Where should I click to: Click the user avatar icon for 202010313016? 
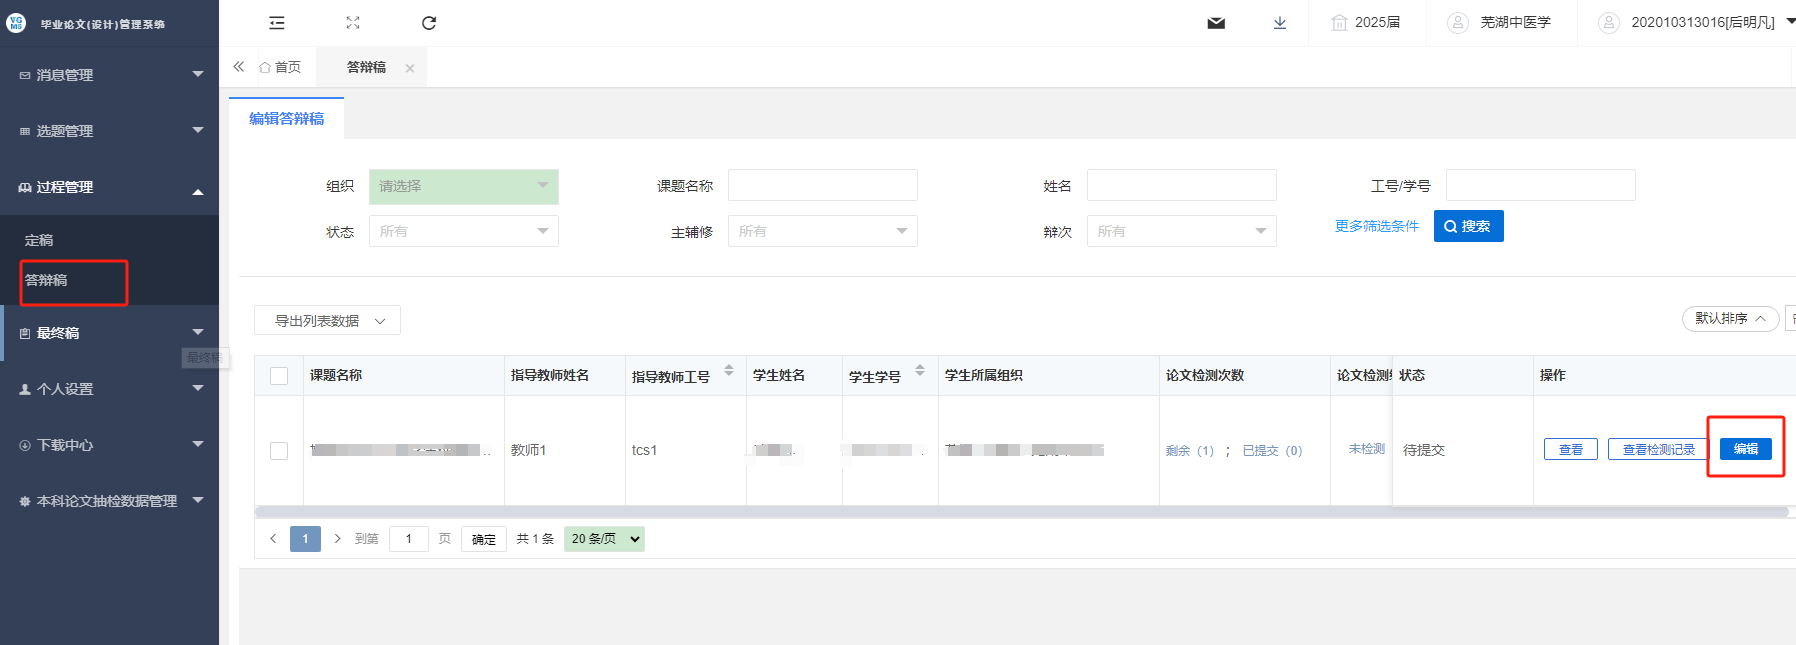click(1608, 22)
